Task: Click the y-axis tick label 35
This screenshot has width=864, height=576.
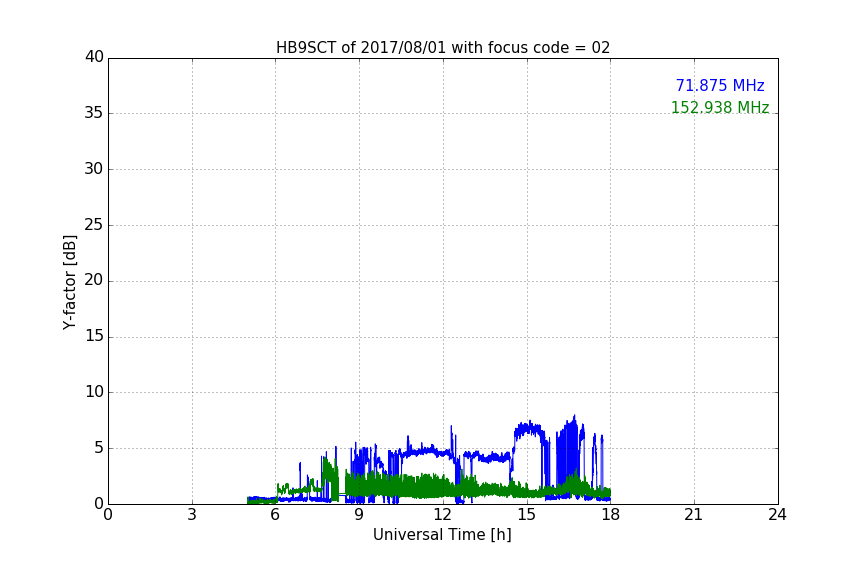Action: [x=94, y=113]
